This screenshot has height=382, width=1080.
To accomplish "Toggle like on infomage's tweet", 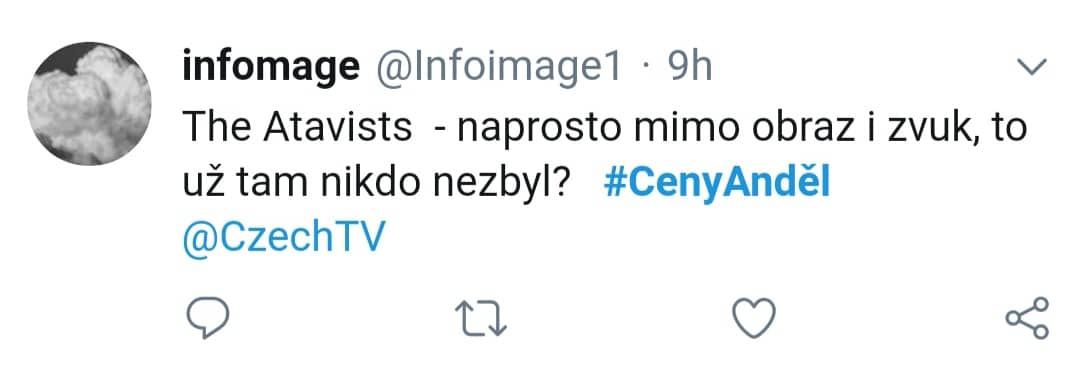I will (x=754, y=318).
